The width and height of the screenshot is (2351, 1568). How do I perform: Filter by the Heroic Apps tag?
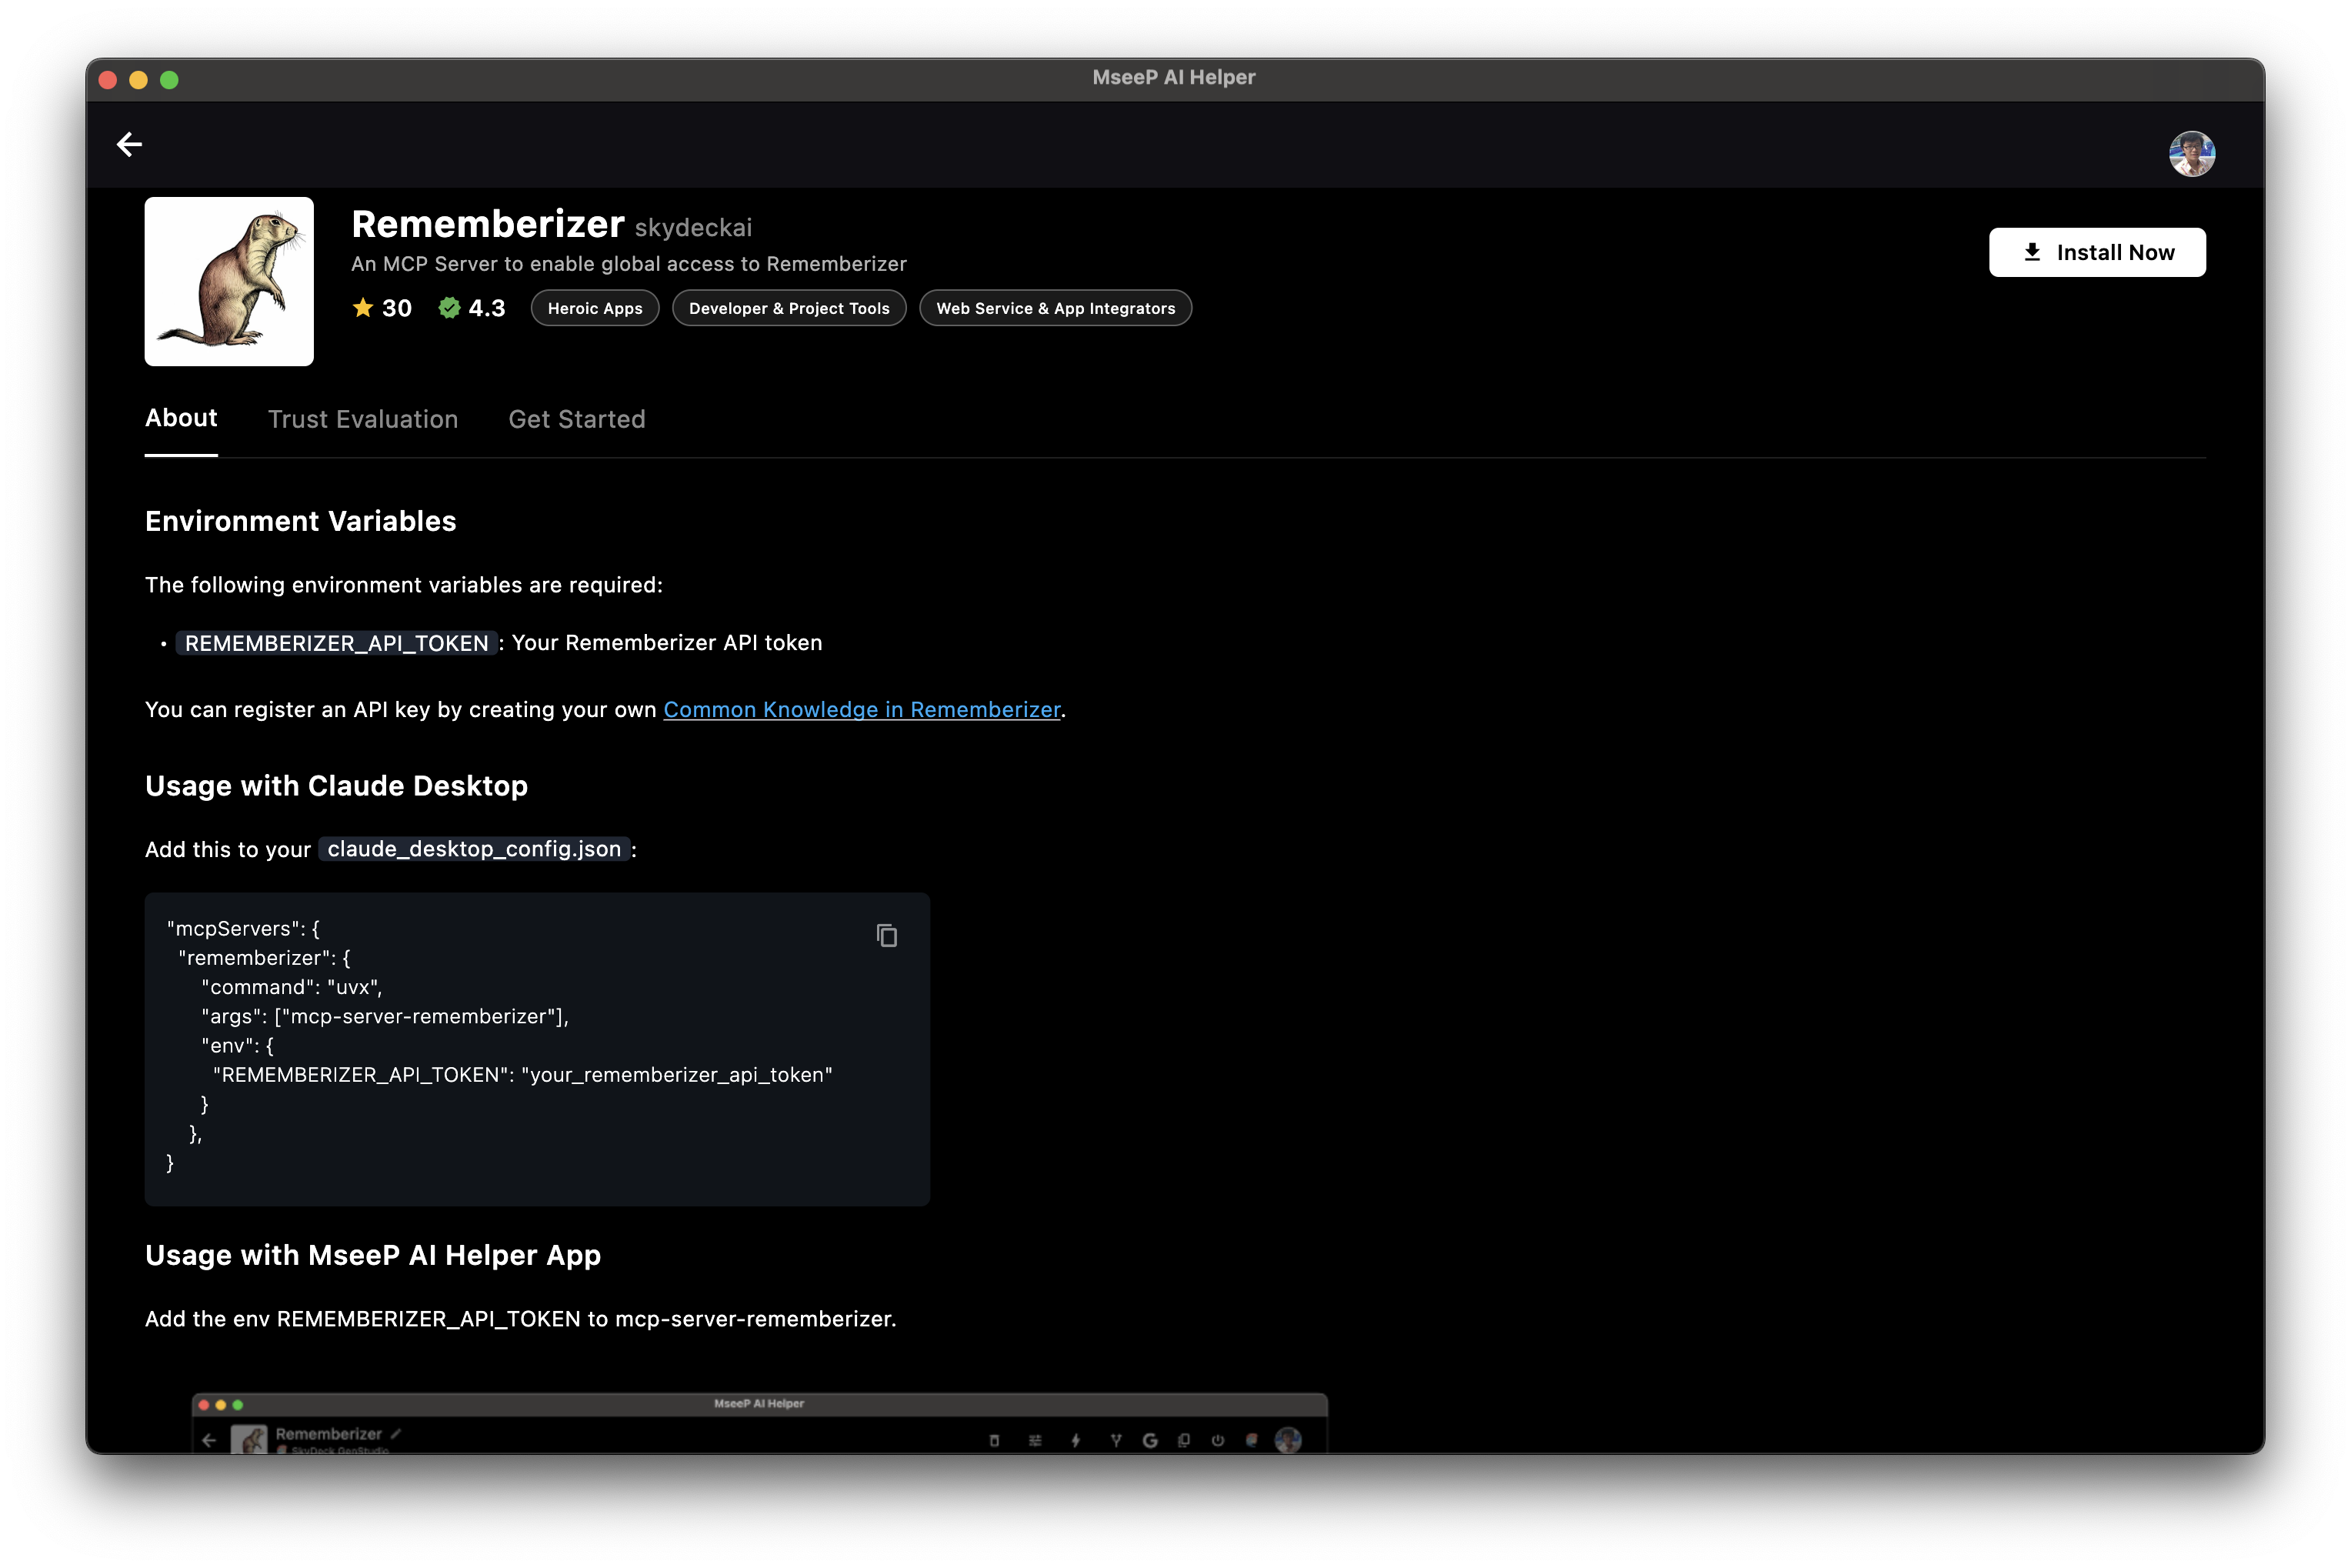click(x=594, y=308)
